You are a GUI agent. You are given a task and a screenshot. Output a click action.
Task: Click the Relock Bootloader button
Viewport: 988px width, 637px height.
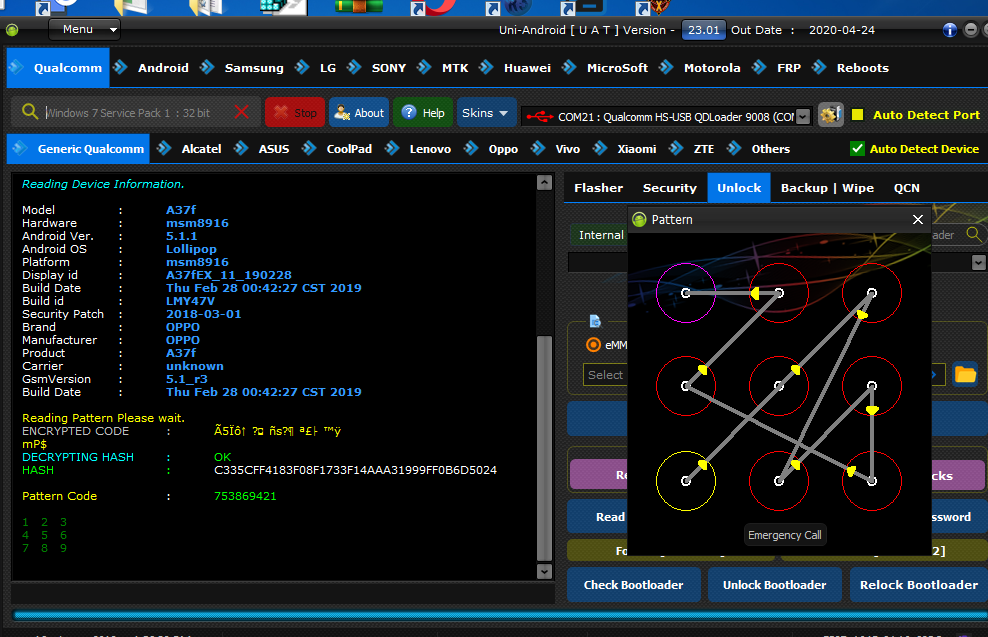point(919,585)
